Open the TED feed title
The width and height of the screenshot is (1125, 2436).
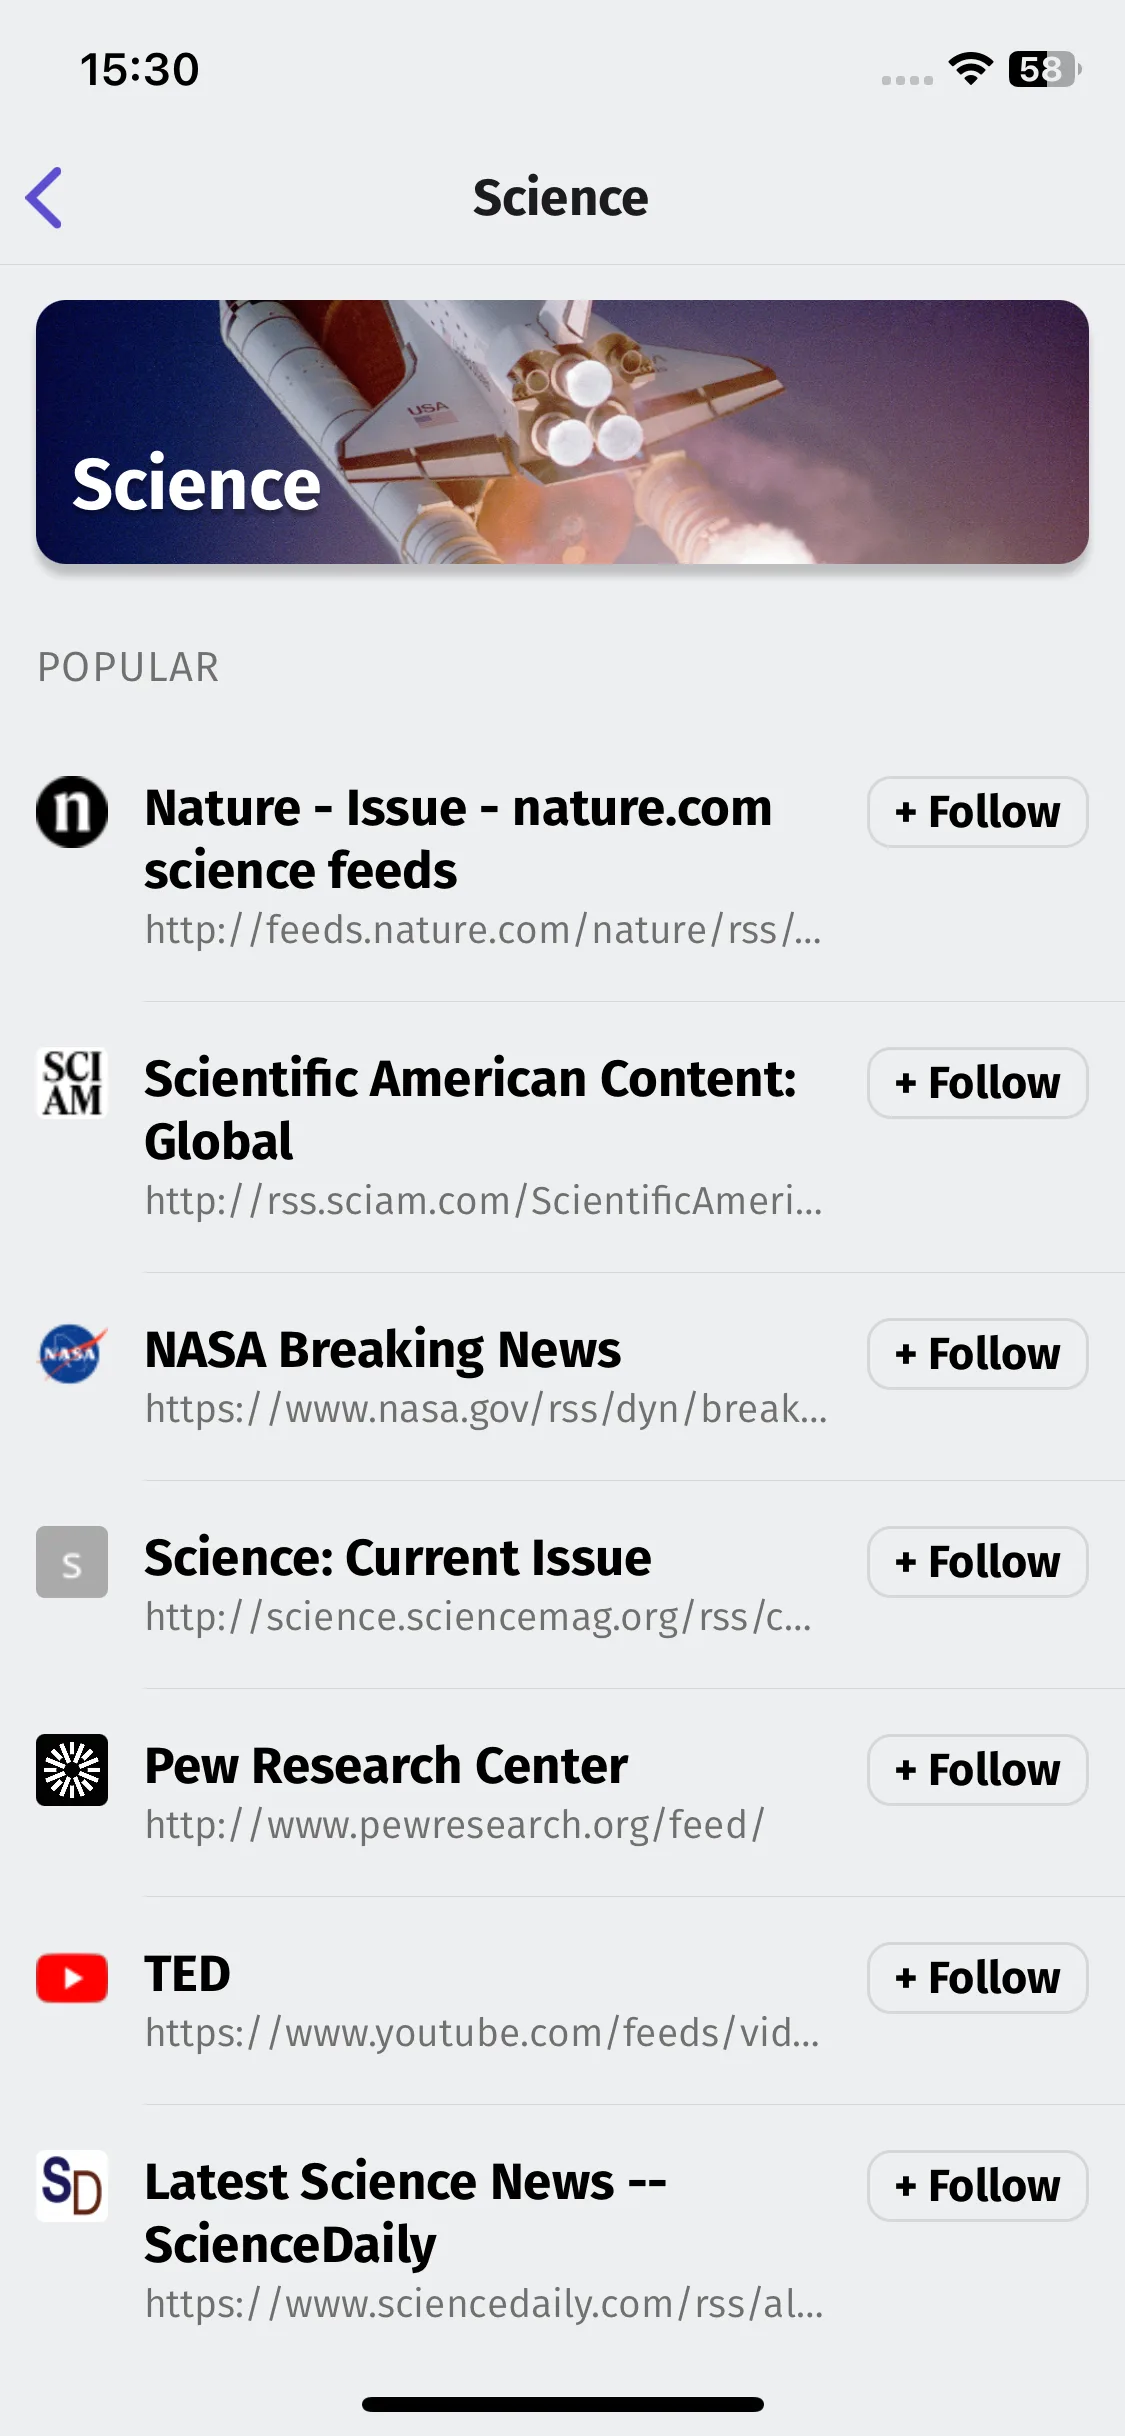188,1974
